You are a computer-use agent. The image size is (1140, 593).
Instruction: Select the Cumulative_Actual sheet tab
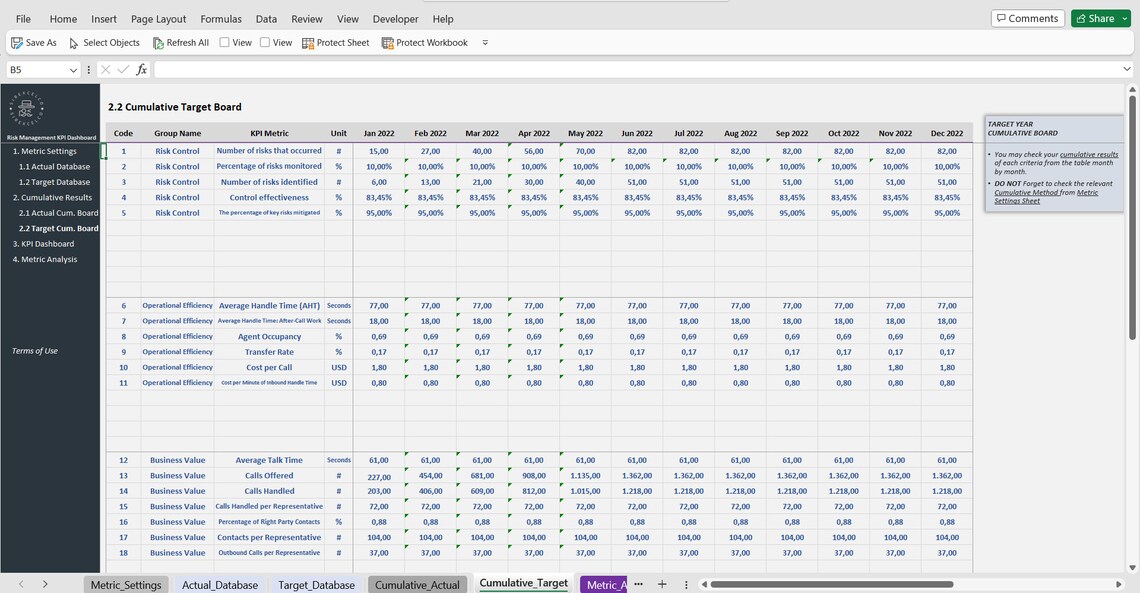pos(416,583)
